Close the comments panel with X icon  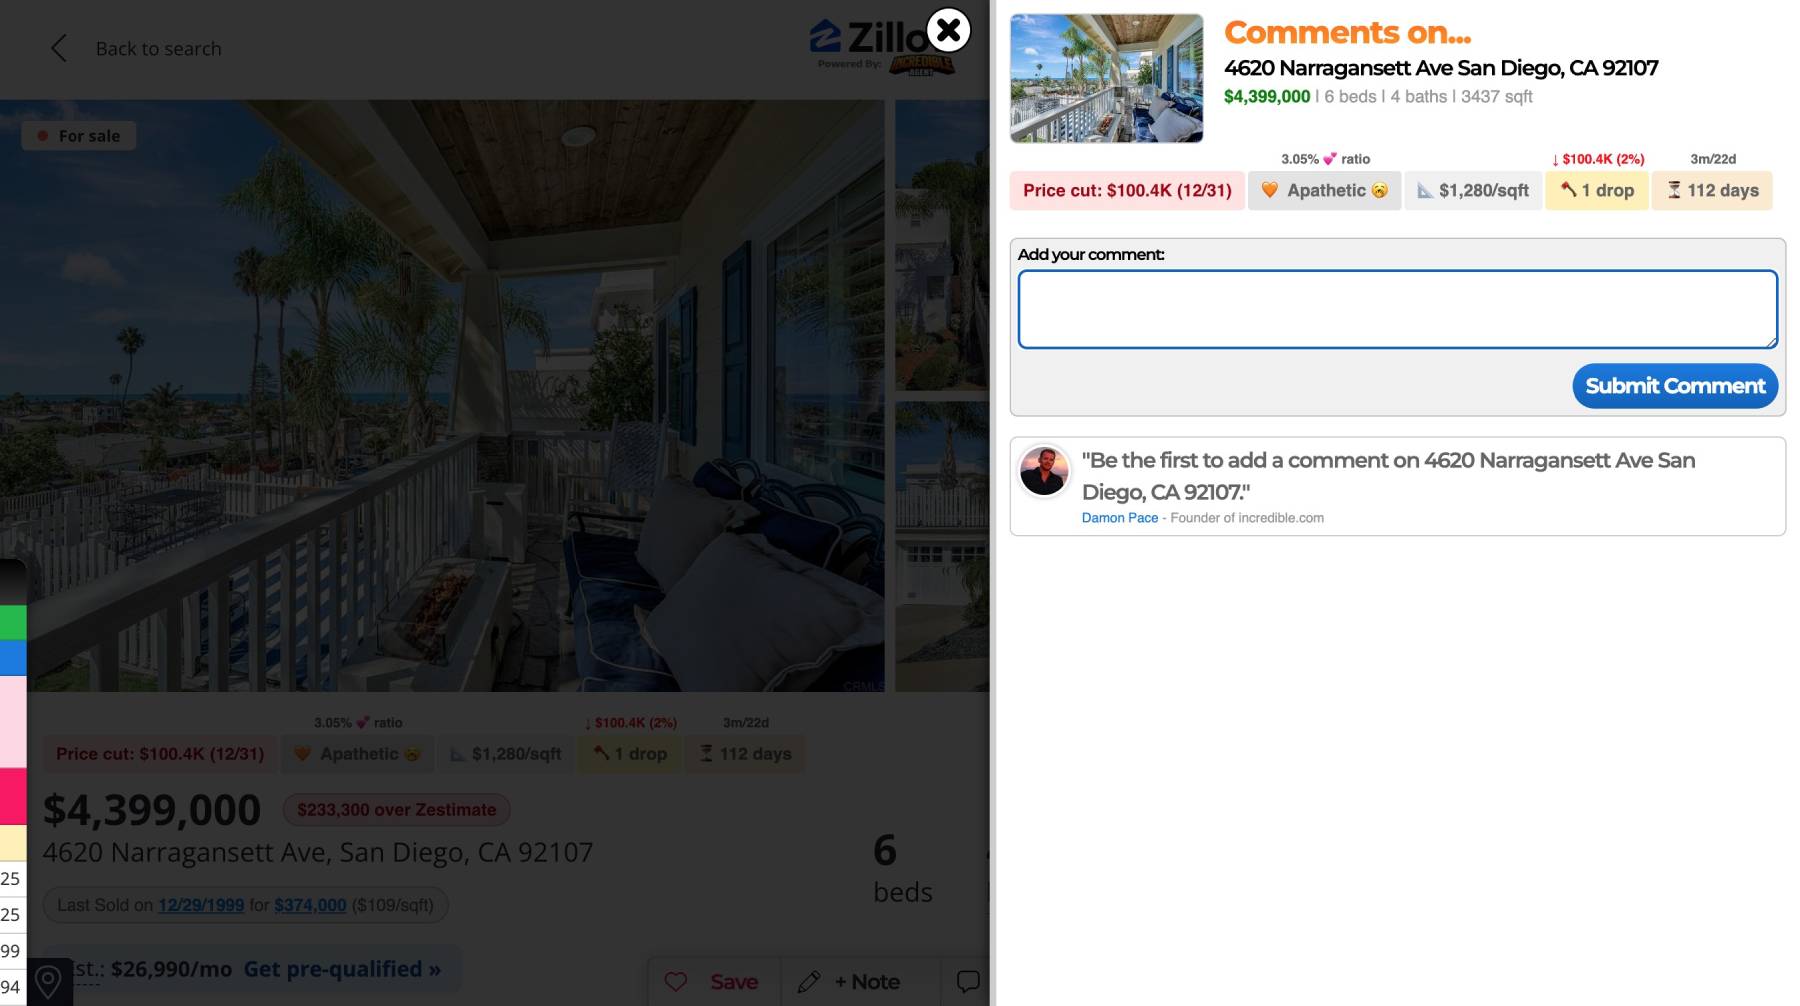[948, 31]
